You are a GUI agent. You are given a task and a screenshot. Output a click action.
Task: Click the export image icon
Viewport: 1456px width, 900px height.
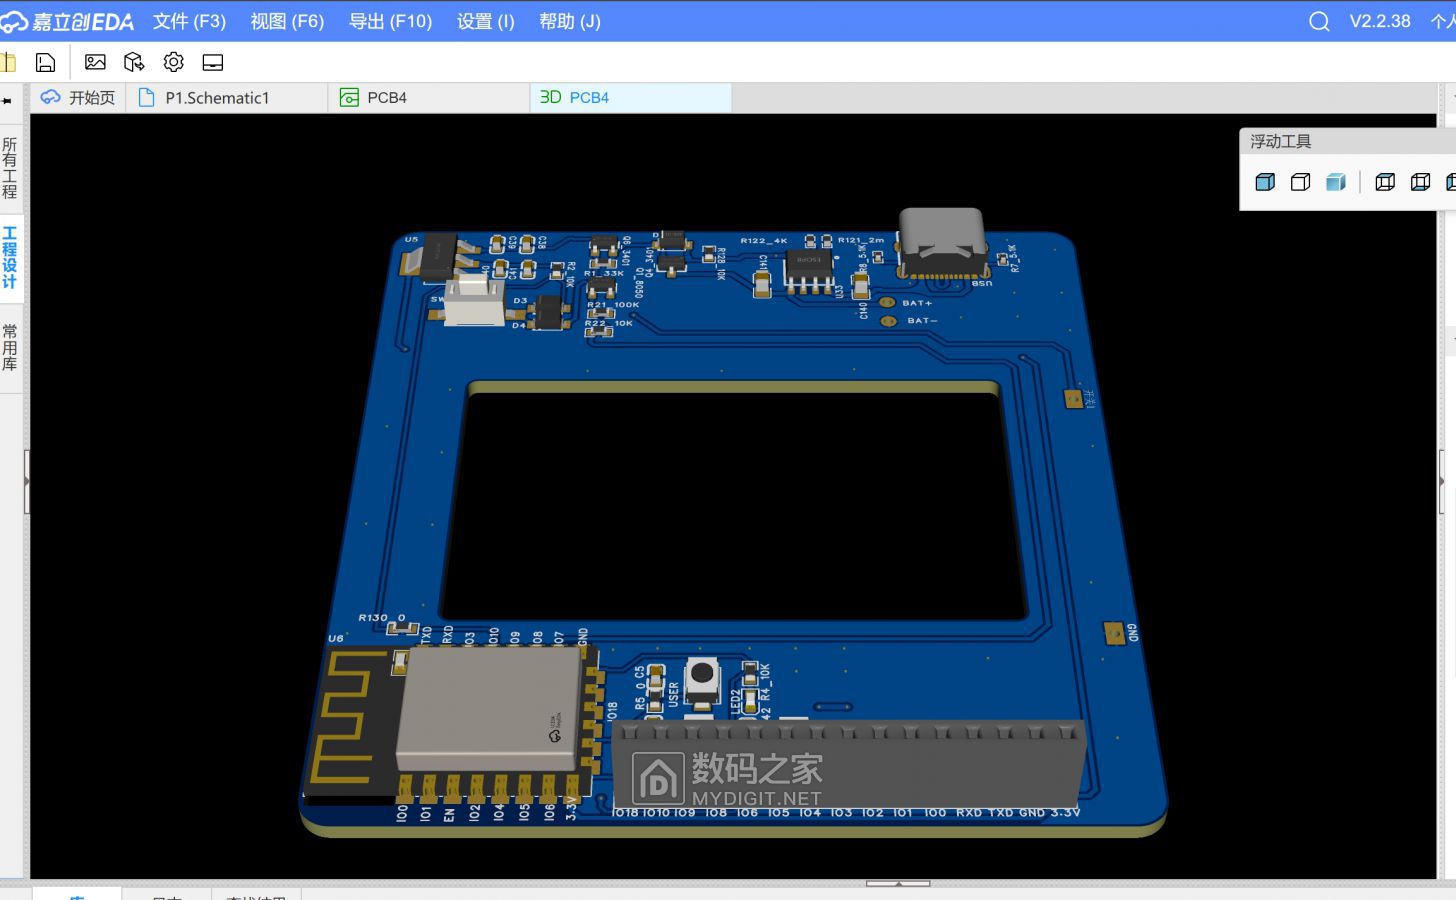(95, 62)
